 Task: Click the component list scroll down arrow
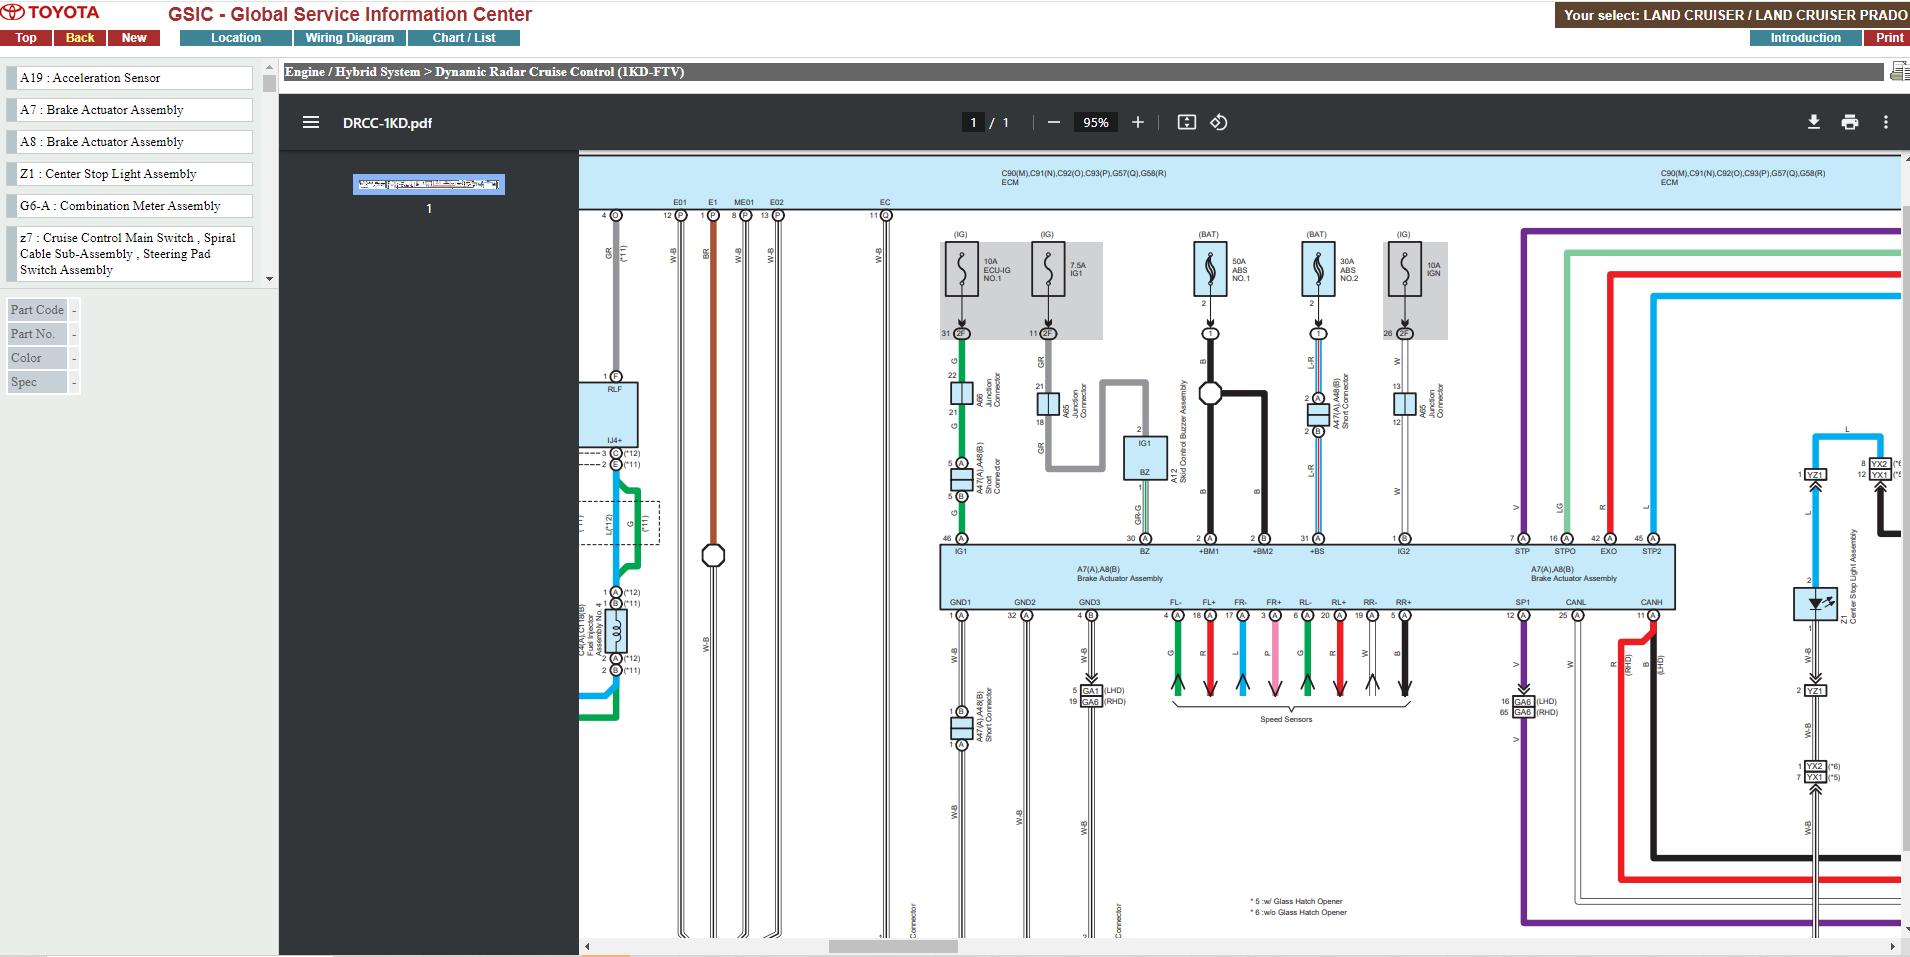pos(269,280)
